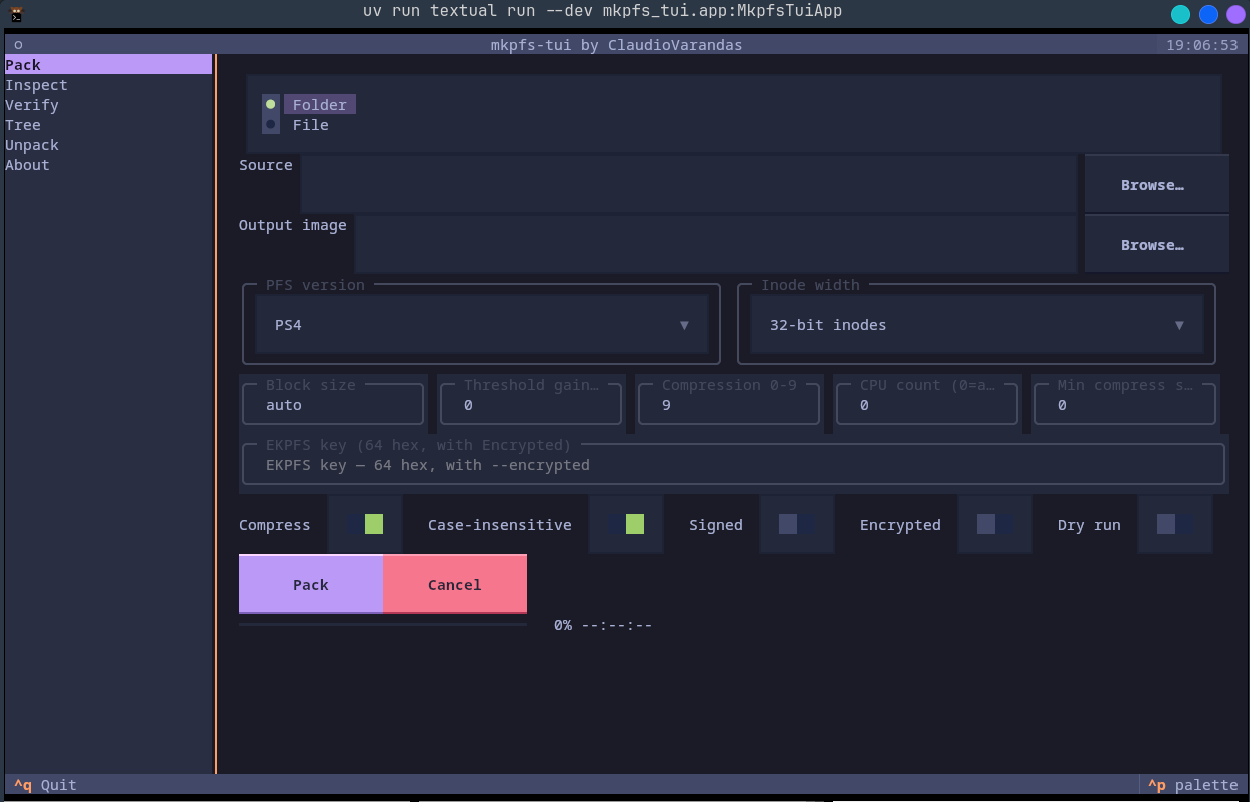Open ^p palette in footer
Viewport: 1250px width, 802px height.
click(1192, 785)
